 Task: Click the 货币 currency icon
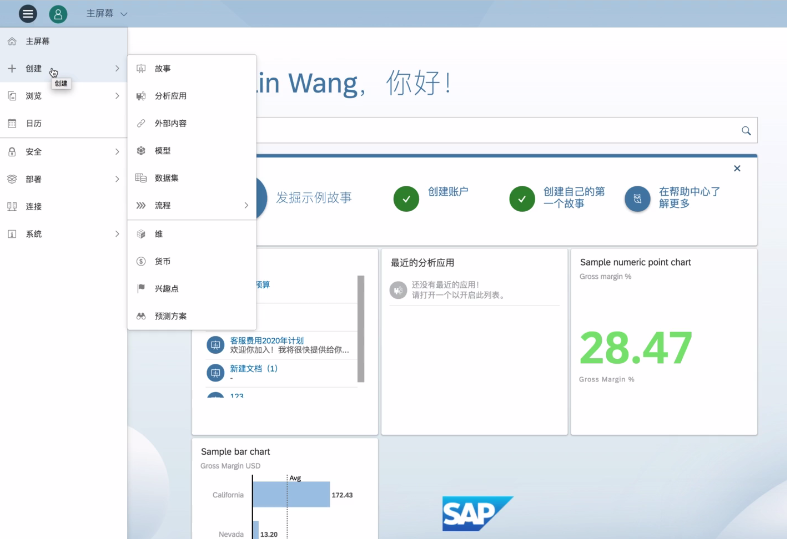click(x=141, y=261)
